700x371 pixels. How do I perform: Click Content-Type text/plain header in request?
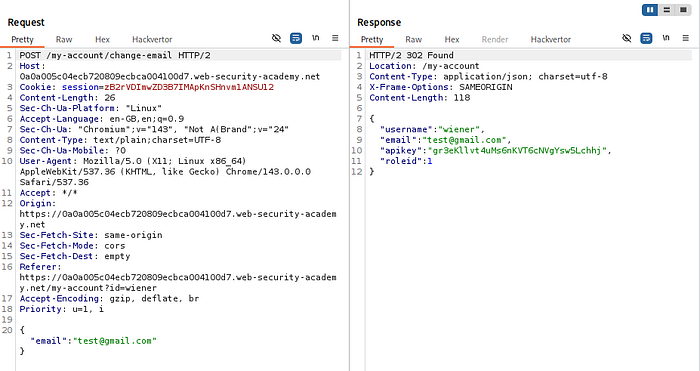(120, 140)
